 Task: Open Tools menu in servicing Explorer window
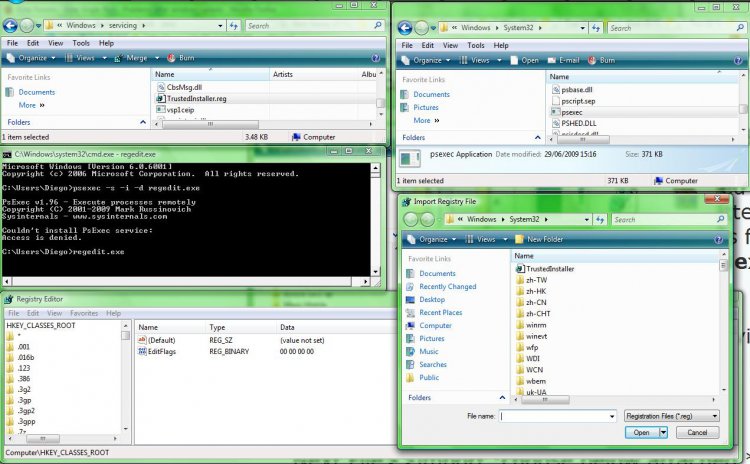click(x=81, y=43)
